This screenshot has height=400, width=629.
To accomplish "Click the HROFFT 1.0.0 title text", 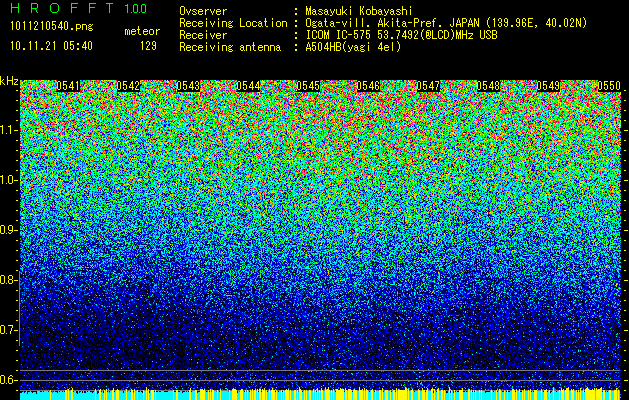I will [x=79, y=8].
